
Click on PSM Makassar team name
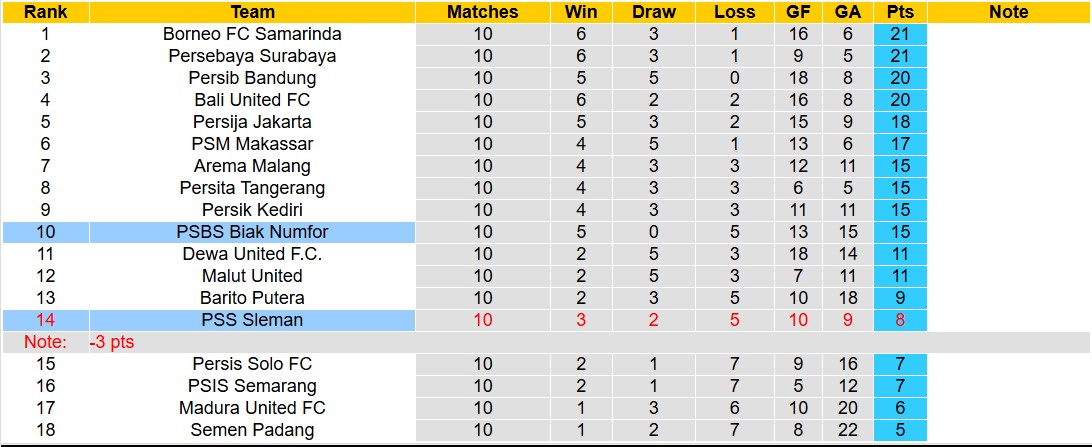252,144
